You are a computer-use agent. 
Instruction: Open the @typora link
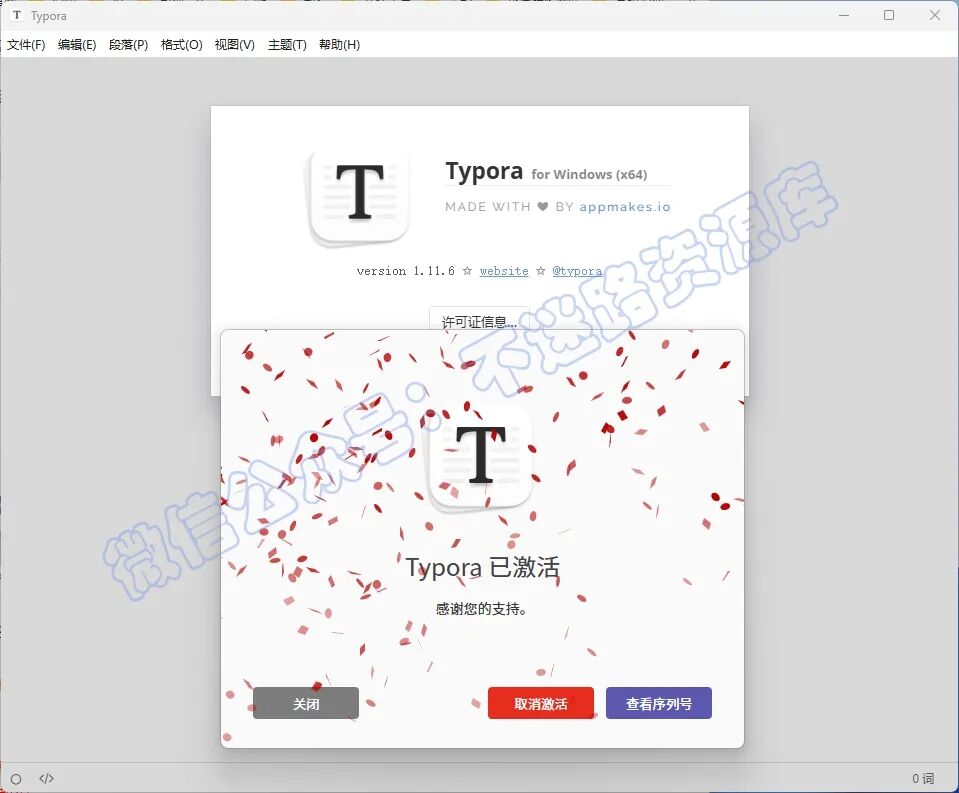[577, 271]
